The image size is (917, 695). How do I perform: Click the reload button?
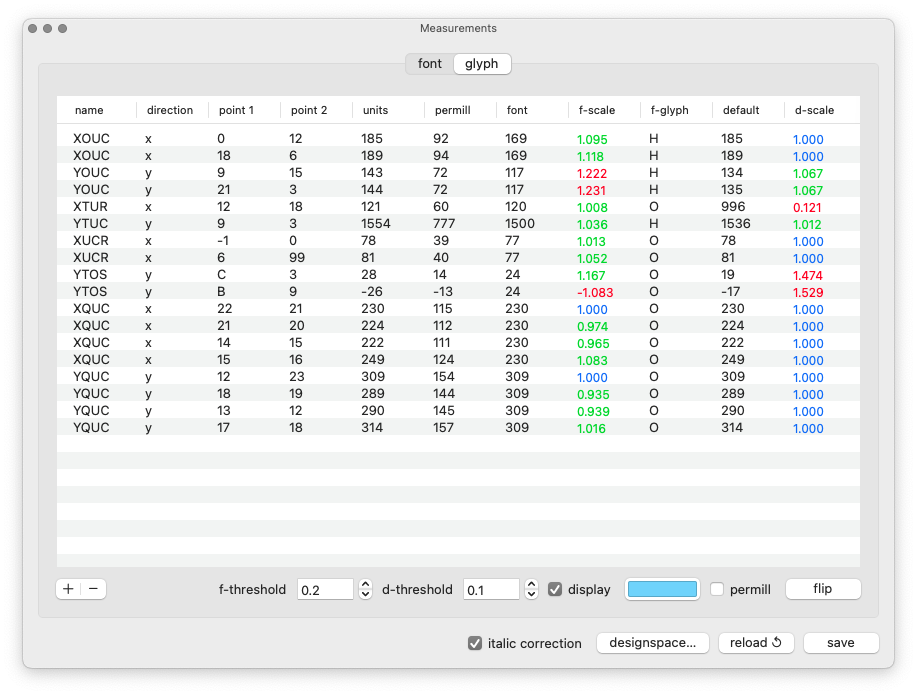(756, 643)
